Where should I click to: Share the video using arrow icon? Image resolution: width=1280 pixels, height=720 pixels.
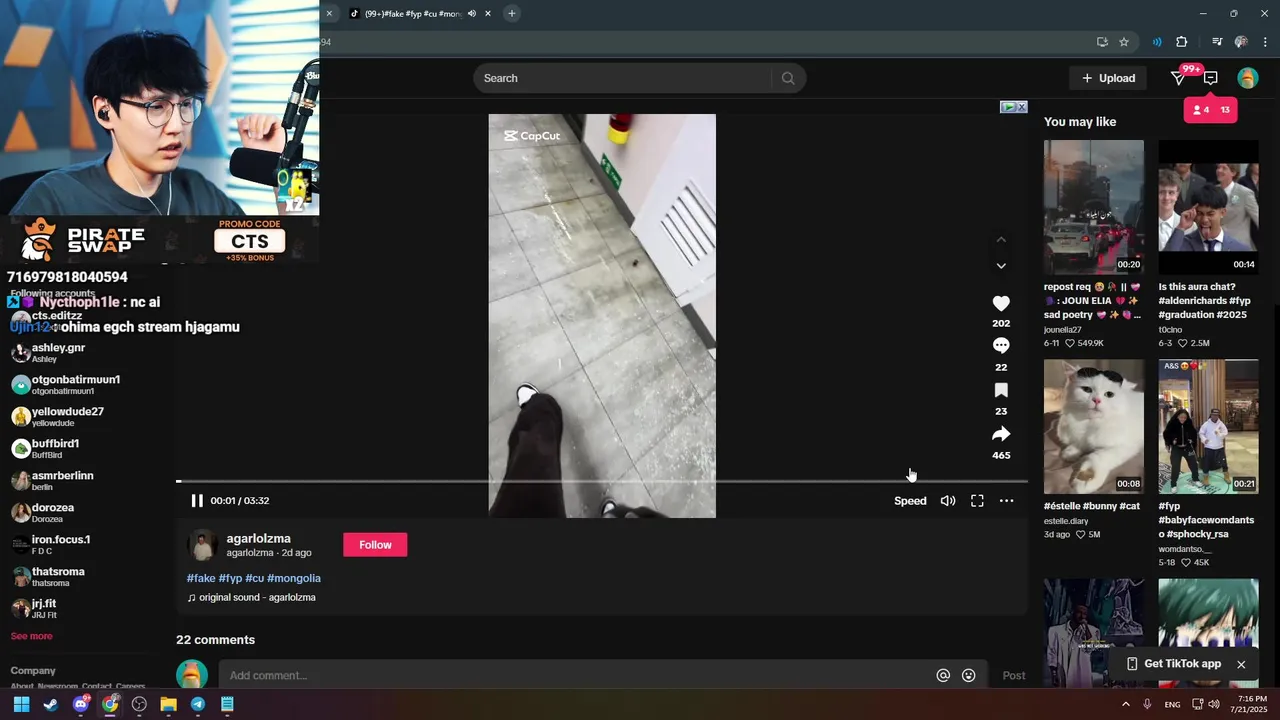click(1001, 434)
